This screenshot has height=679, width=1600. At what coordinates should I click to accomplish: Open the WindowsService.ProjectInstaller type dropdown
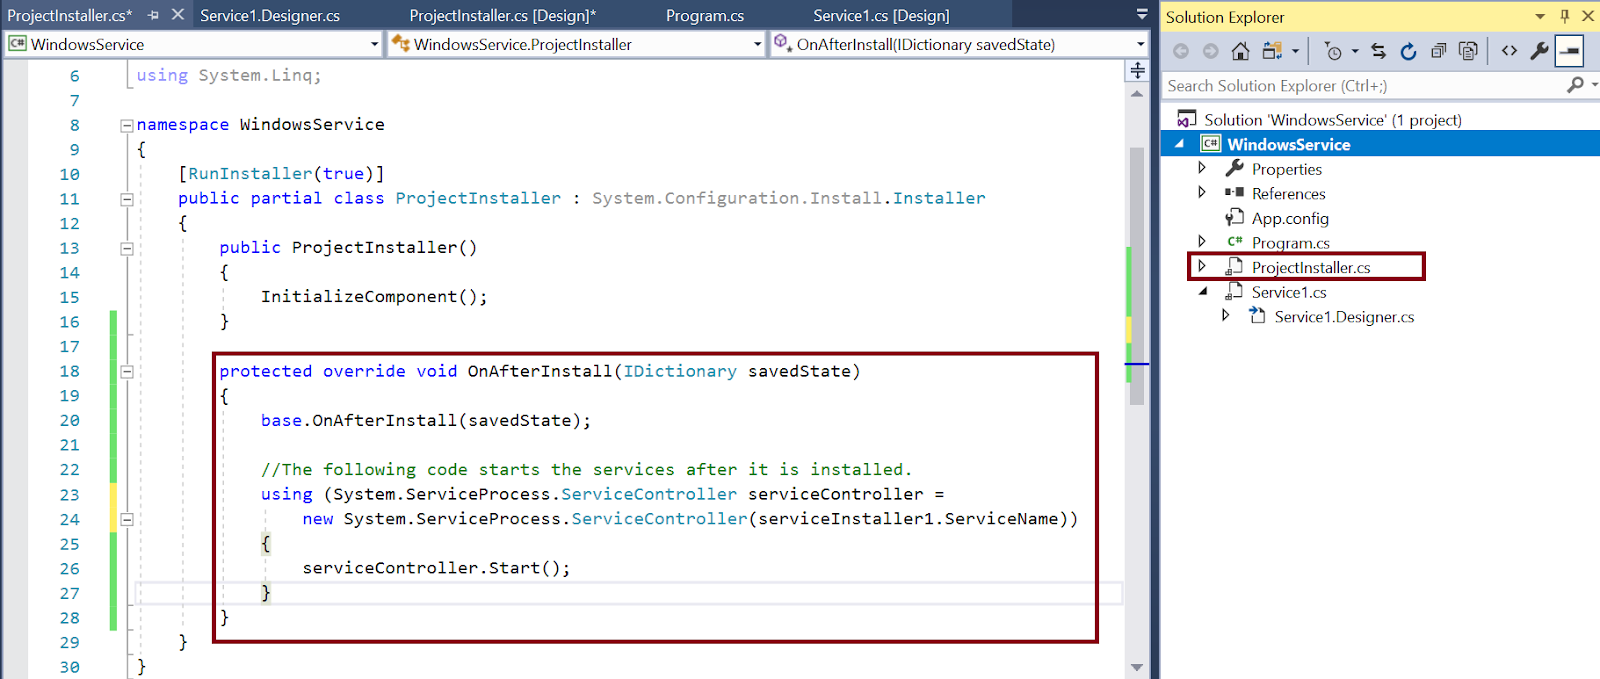coord(757,44)
